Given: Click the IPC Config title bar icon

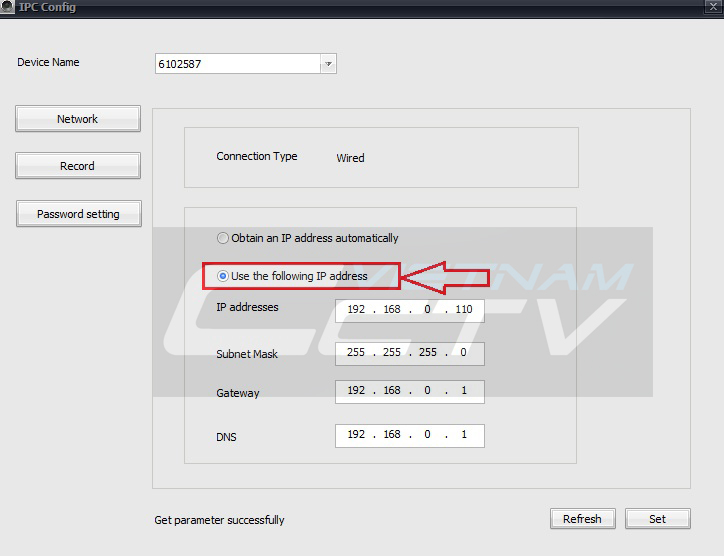Looking at the screenshot, I should [8, 7].
